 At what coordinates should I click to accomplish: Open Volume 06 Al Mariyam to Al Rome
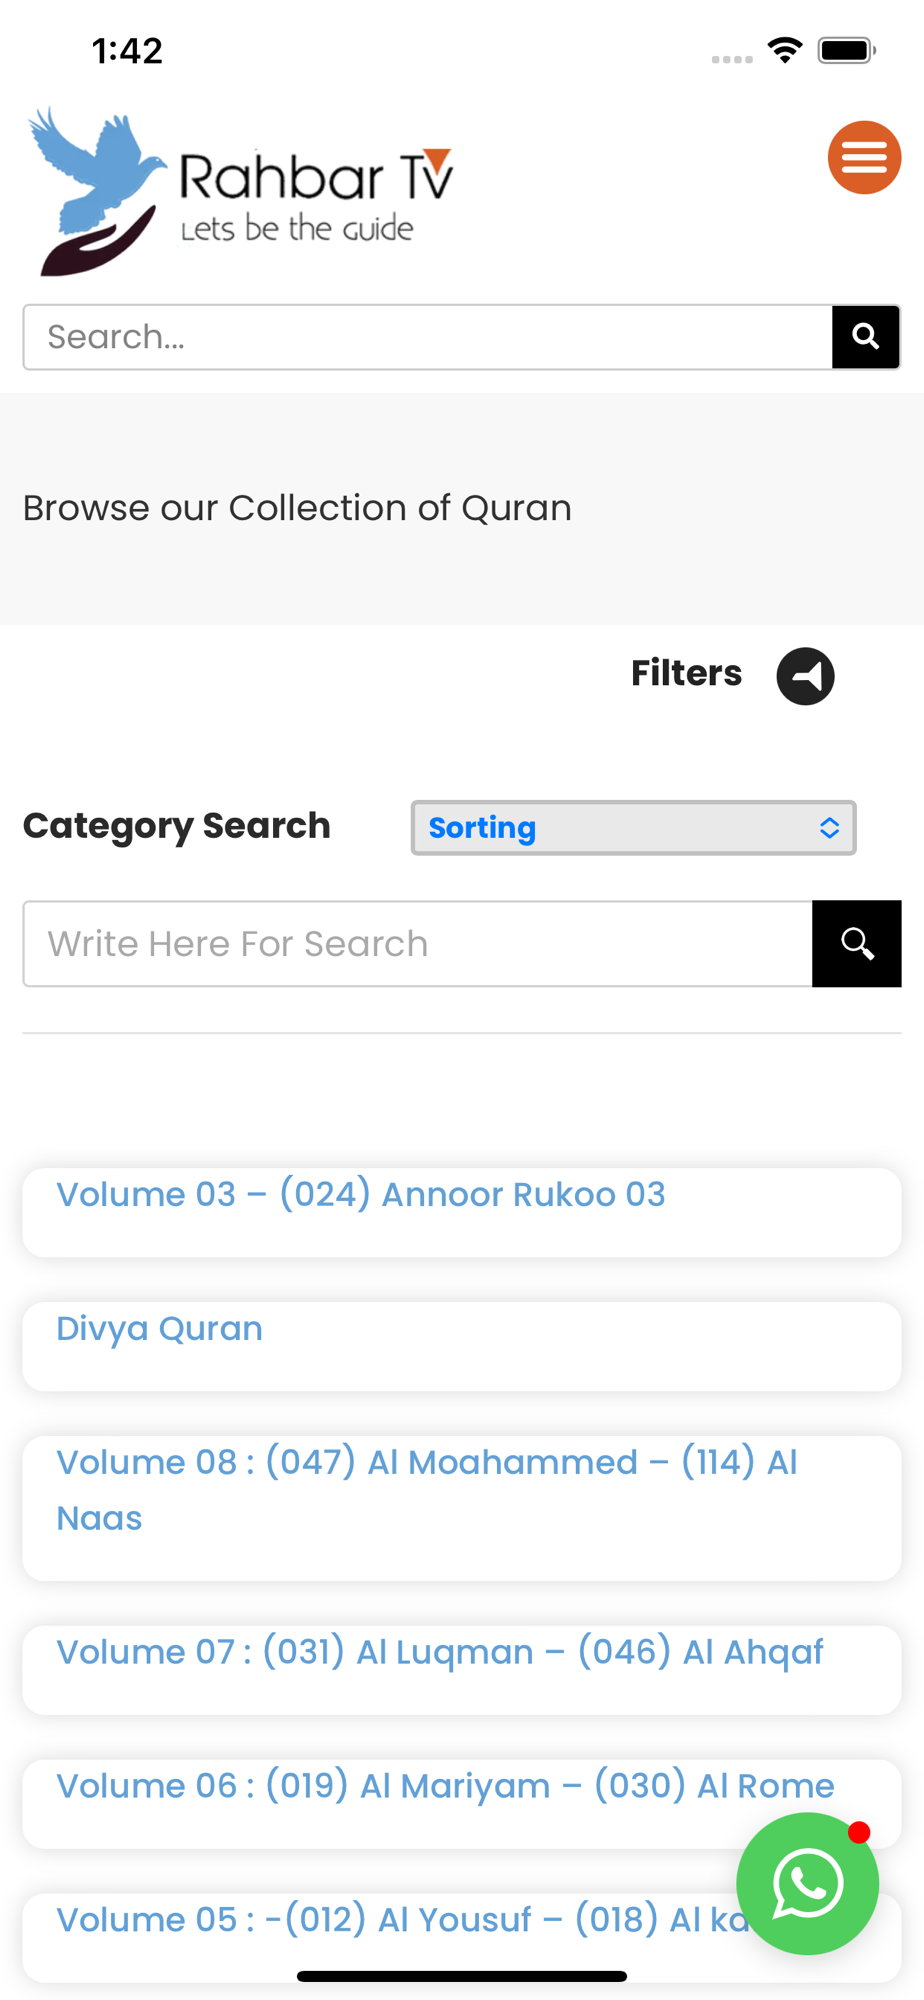tap(462, 1804)
